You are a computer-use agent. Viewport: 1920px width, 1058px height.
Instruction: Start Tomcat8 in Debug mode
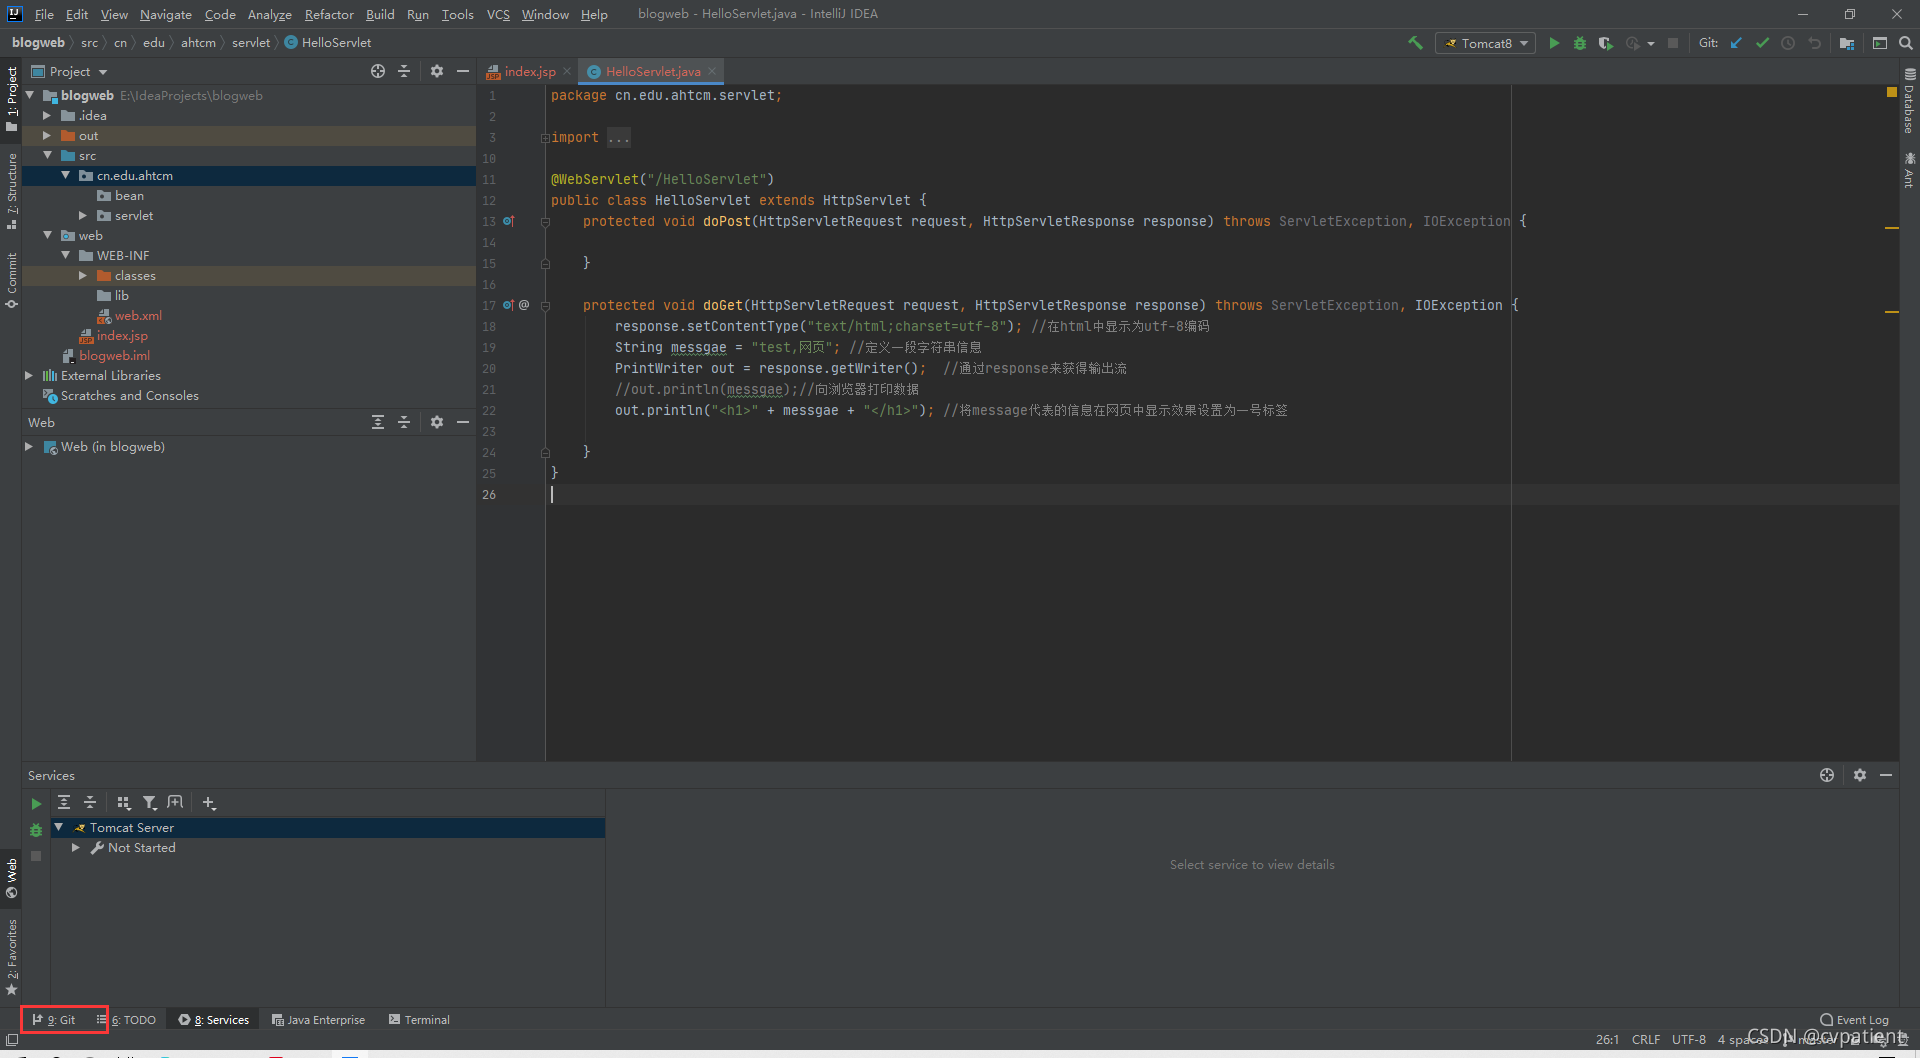click(1580, 43)
